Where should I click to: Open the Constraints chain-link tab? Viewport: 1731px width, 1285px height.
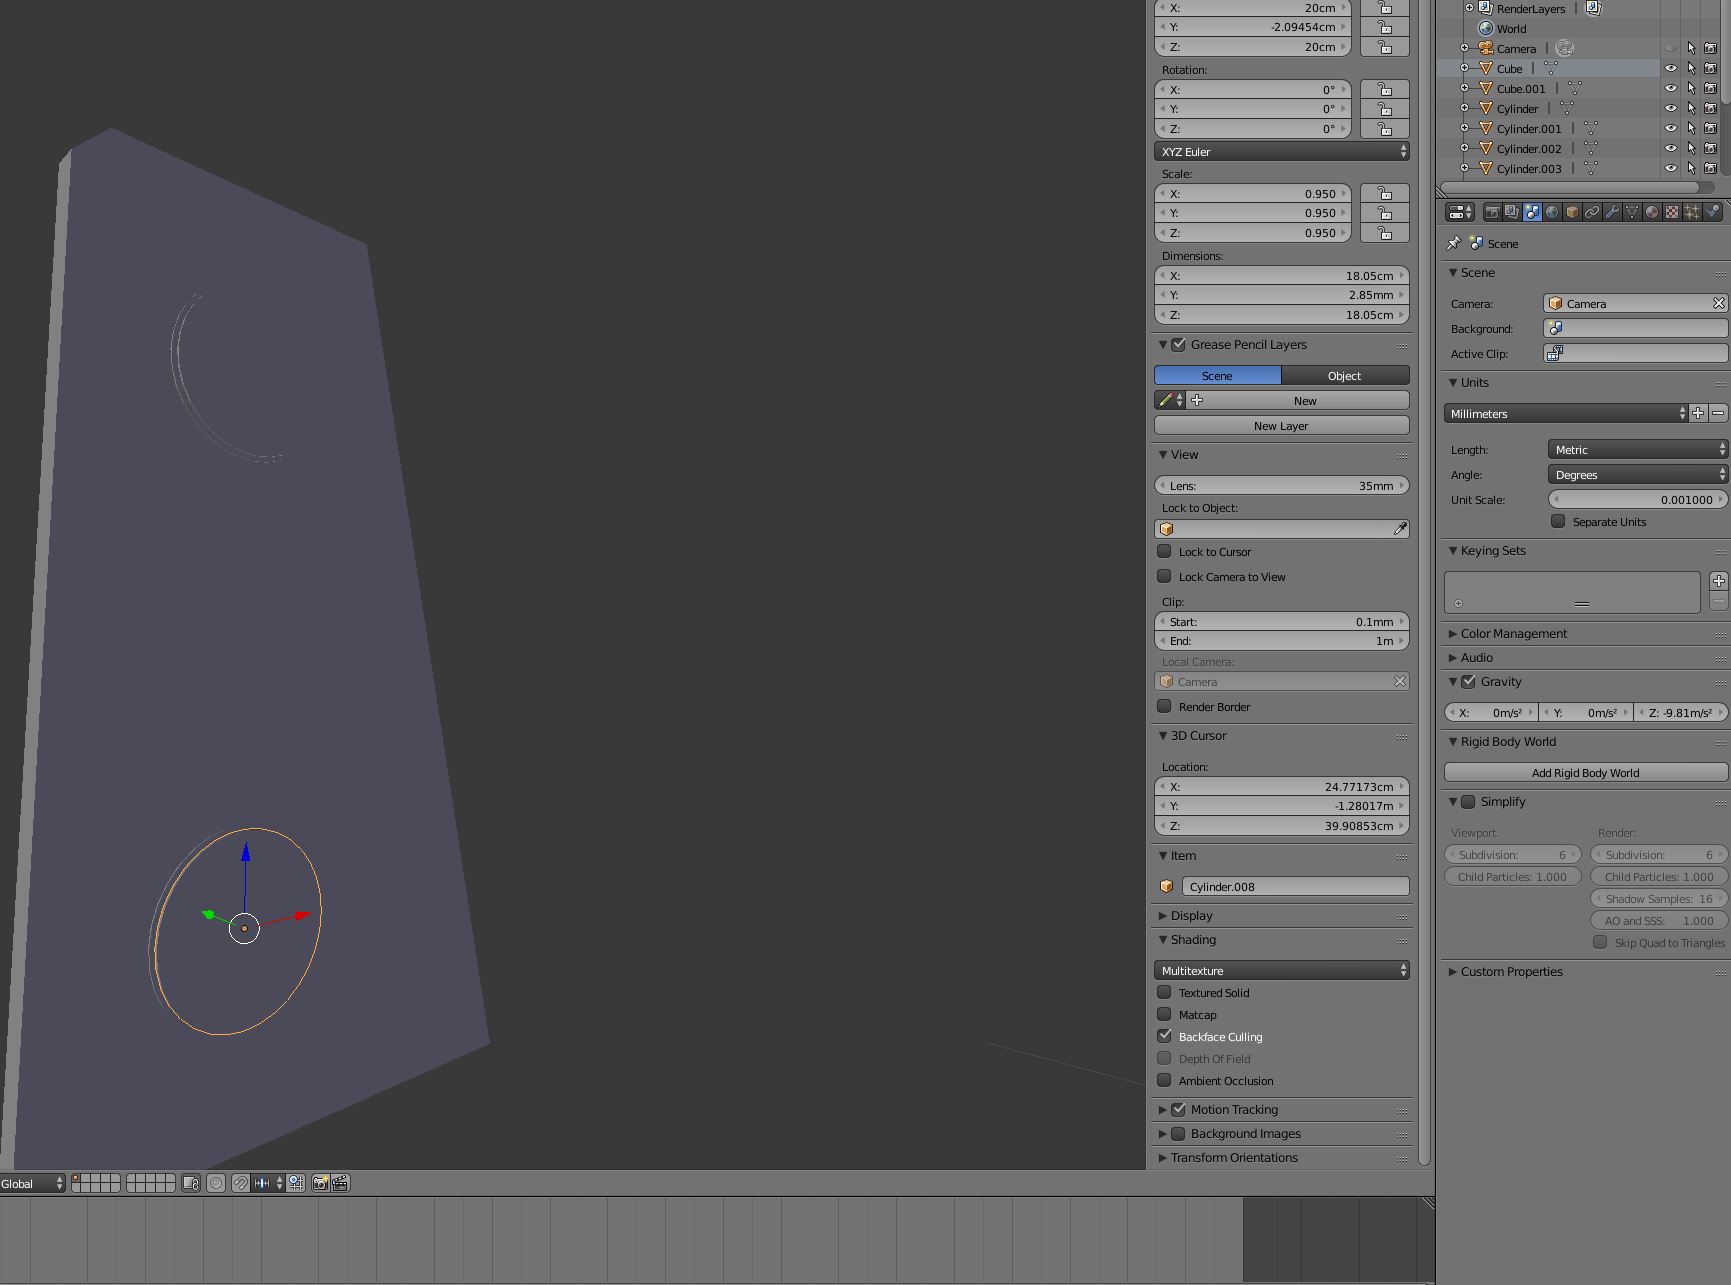[x=1592, y=212]
